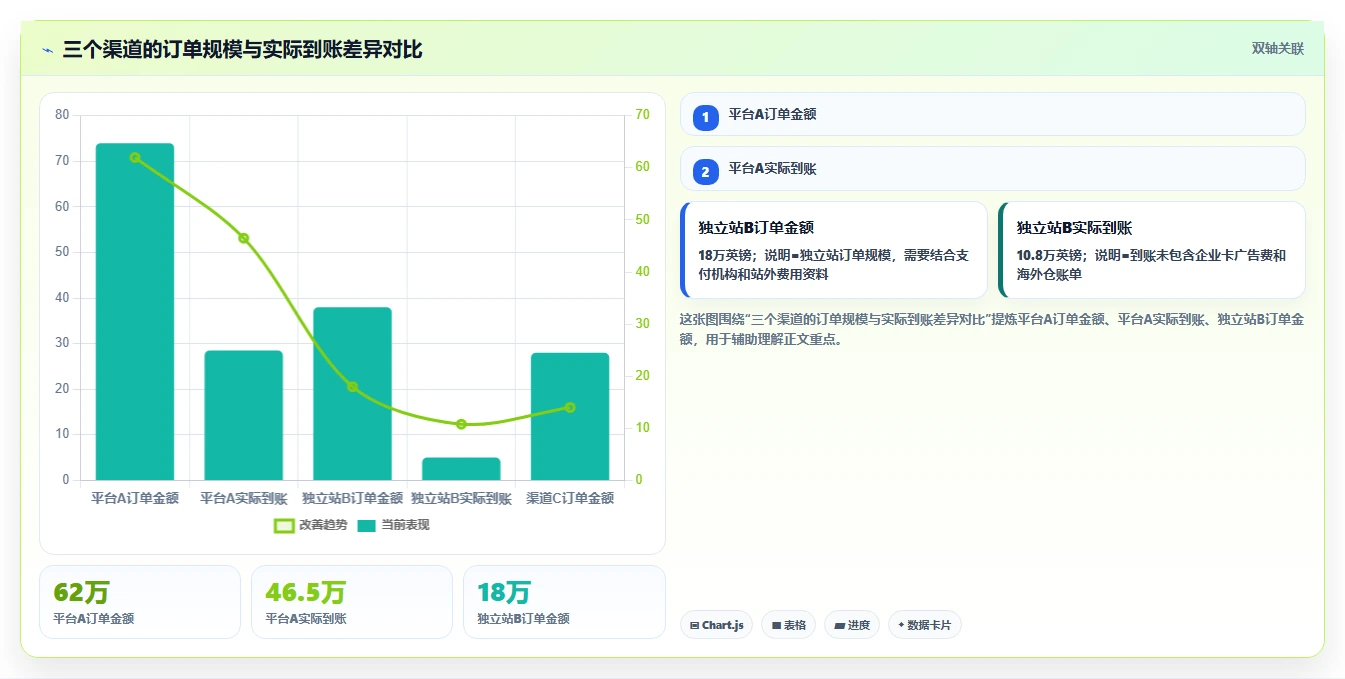Click the trend line point above 渠道C订单金额
The height and width of the screenshot is (679, 1345).
tap(570, 407)
